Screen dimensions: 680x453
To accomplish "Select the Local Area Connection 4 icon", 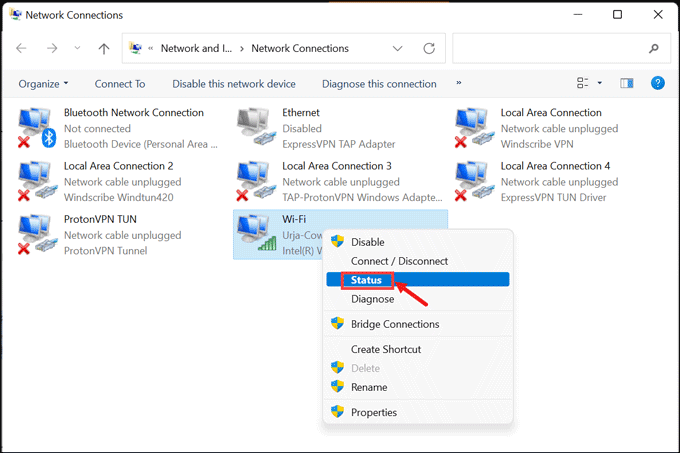I will [473, 181].
